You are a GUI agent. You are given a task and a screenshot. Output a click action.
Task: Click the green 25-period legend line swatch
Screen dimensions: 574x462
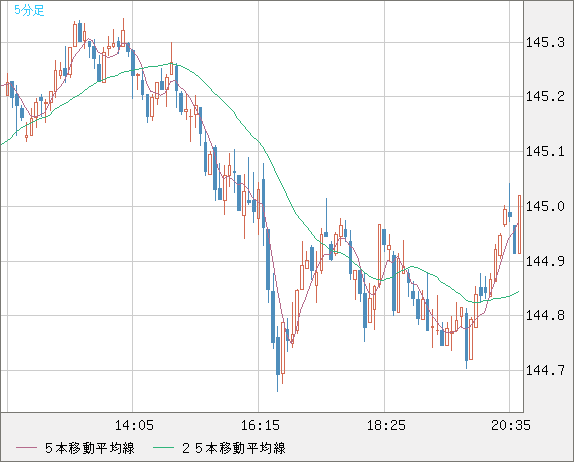click(x=163, y=448)
